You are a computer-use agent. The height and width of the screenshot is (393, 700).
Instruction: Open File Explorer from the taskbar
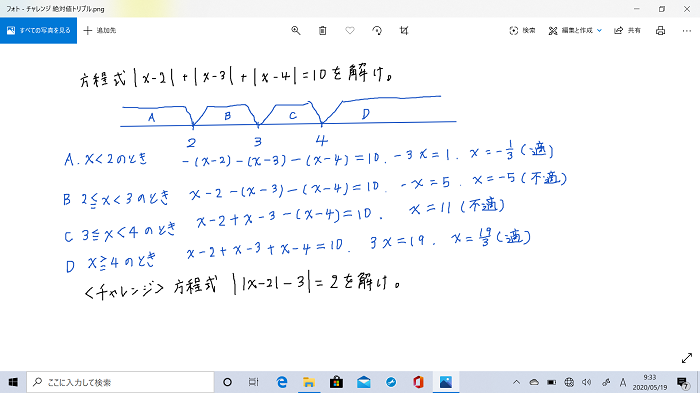tap(308, 382)
